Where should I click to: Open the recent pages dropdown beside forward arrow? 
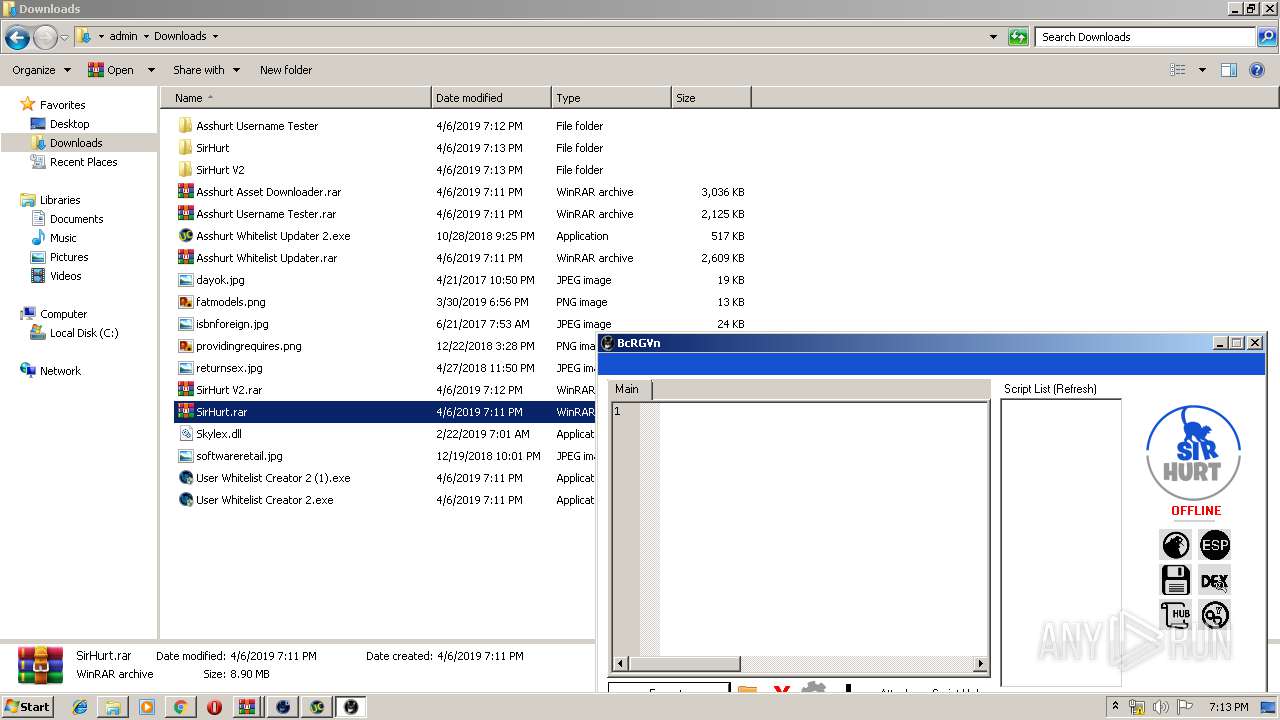[65, 38]
